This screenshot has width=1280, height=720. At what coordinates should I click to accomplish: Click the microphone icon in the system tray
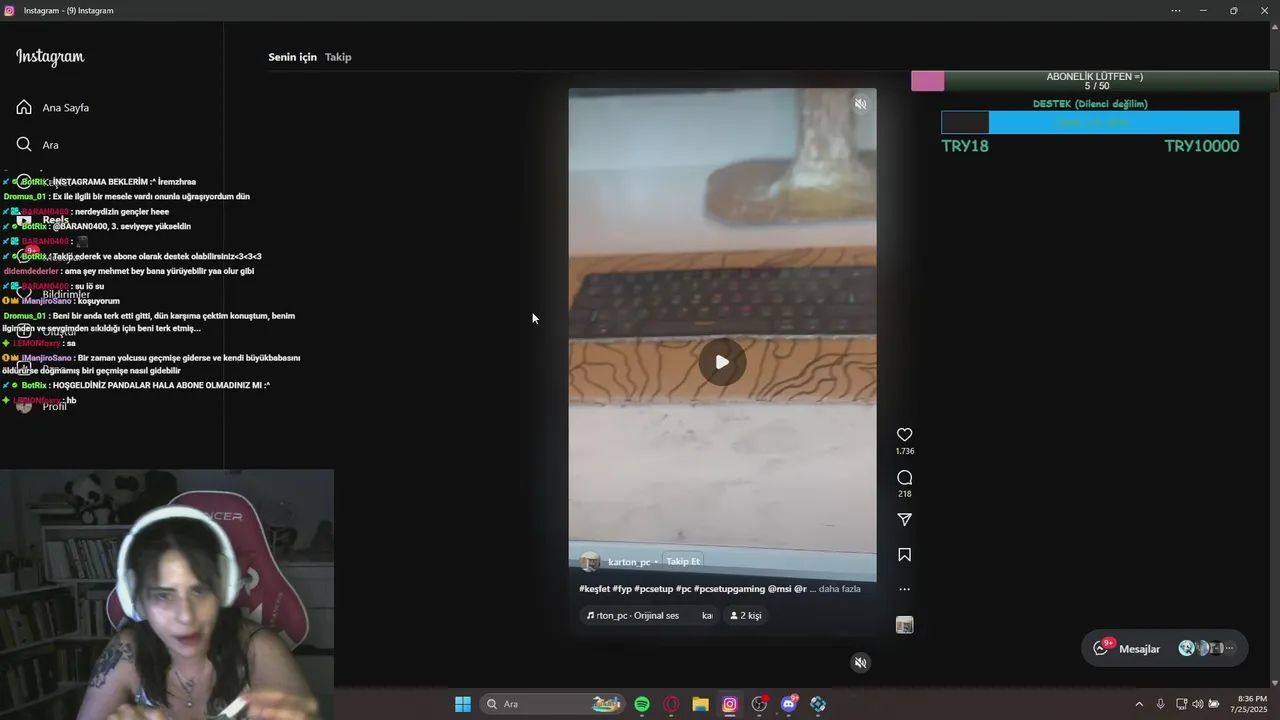(x=1160, y=704)
